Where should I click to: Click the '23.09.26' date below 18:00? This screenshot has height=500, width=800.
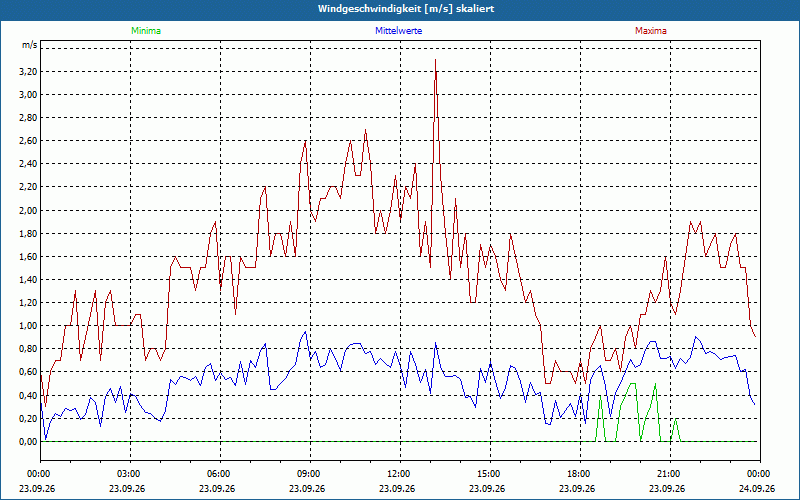click(577, 488)
